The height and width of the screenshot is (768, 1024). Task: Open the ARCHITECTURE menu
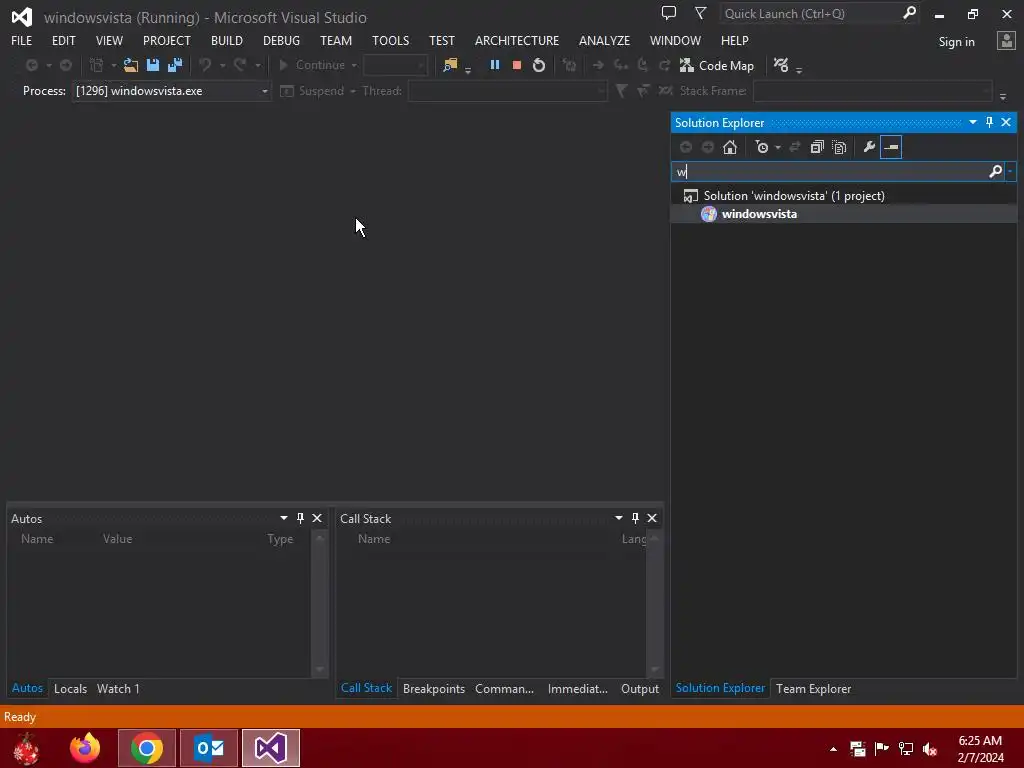click(517, 40)
